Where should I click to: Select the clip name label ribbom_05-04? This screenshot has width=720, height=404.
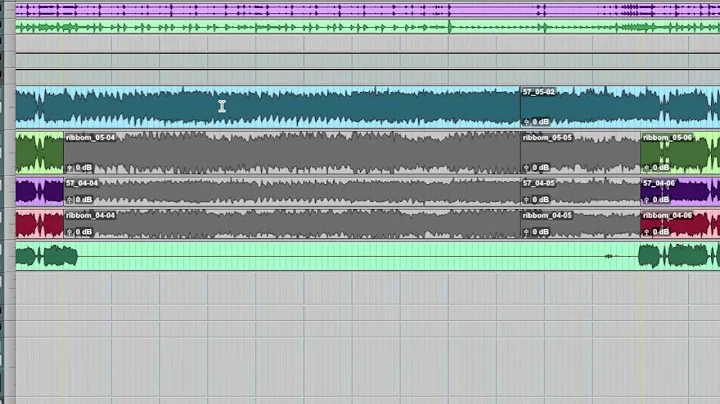(x=90, y=138)
